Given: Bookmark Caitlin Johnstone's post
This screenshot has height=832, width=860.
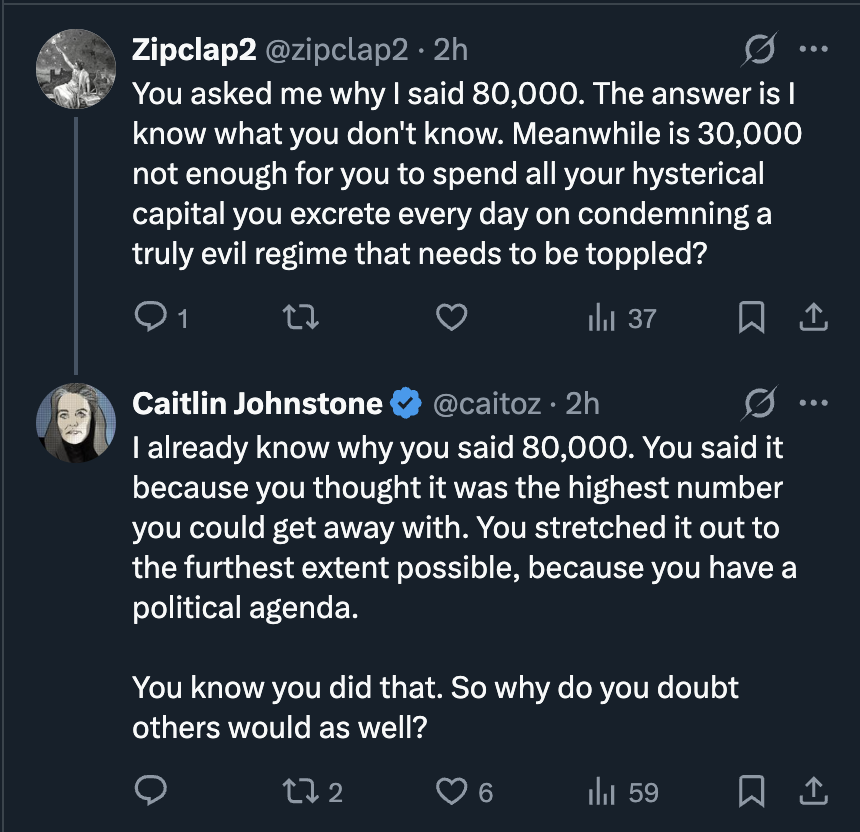Looking at the screenshot, I should pos(751,792).
